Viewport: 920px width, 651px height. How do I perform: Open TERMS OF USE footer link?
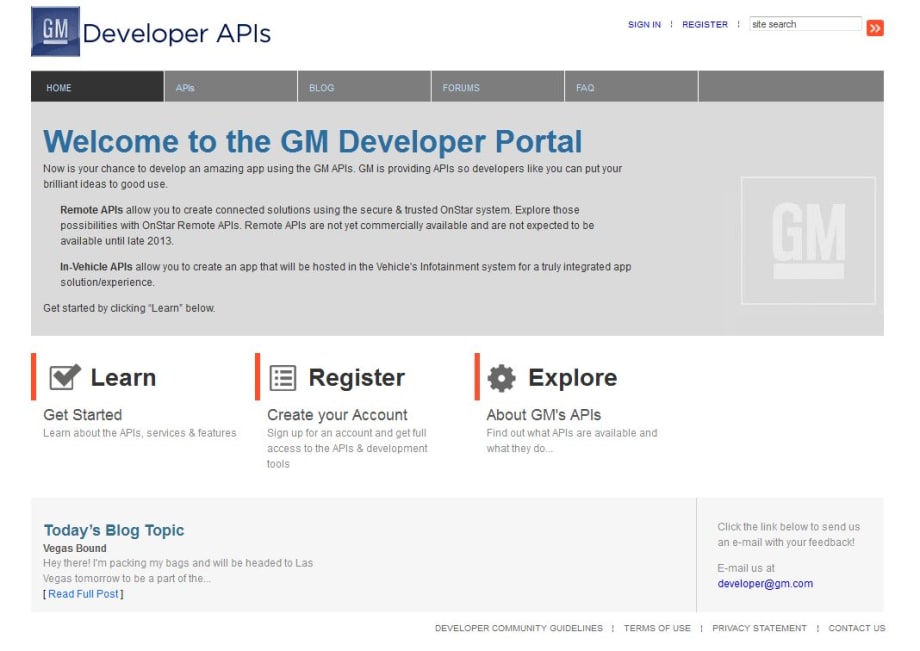pos(657,628)
